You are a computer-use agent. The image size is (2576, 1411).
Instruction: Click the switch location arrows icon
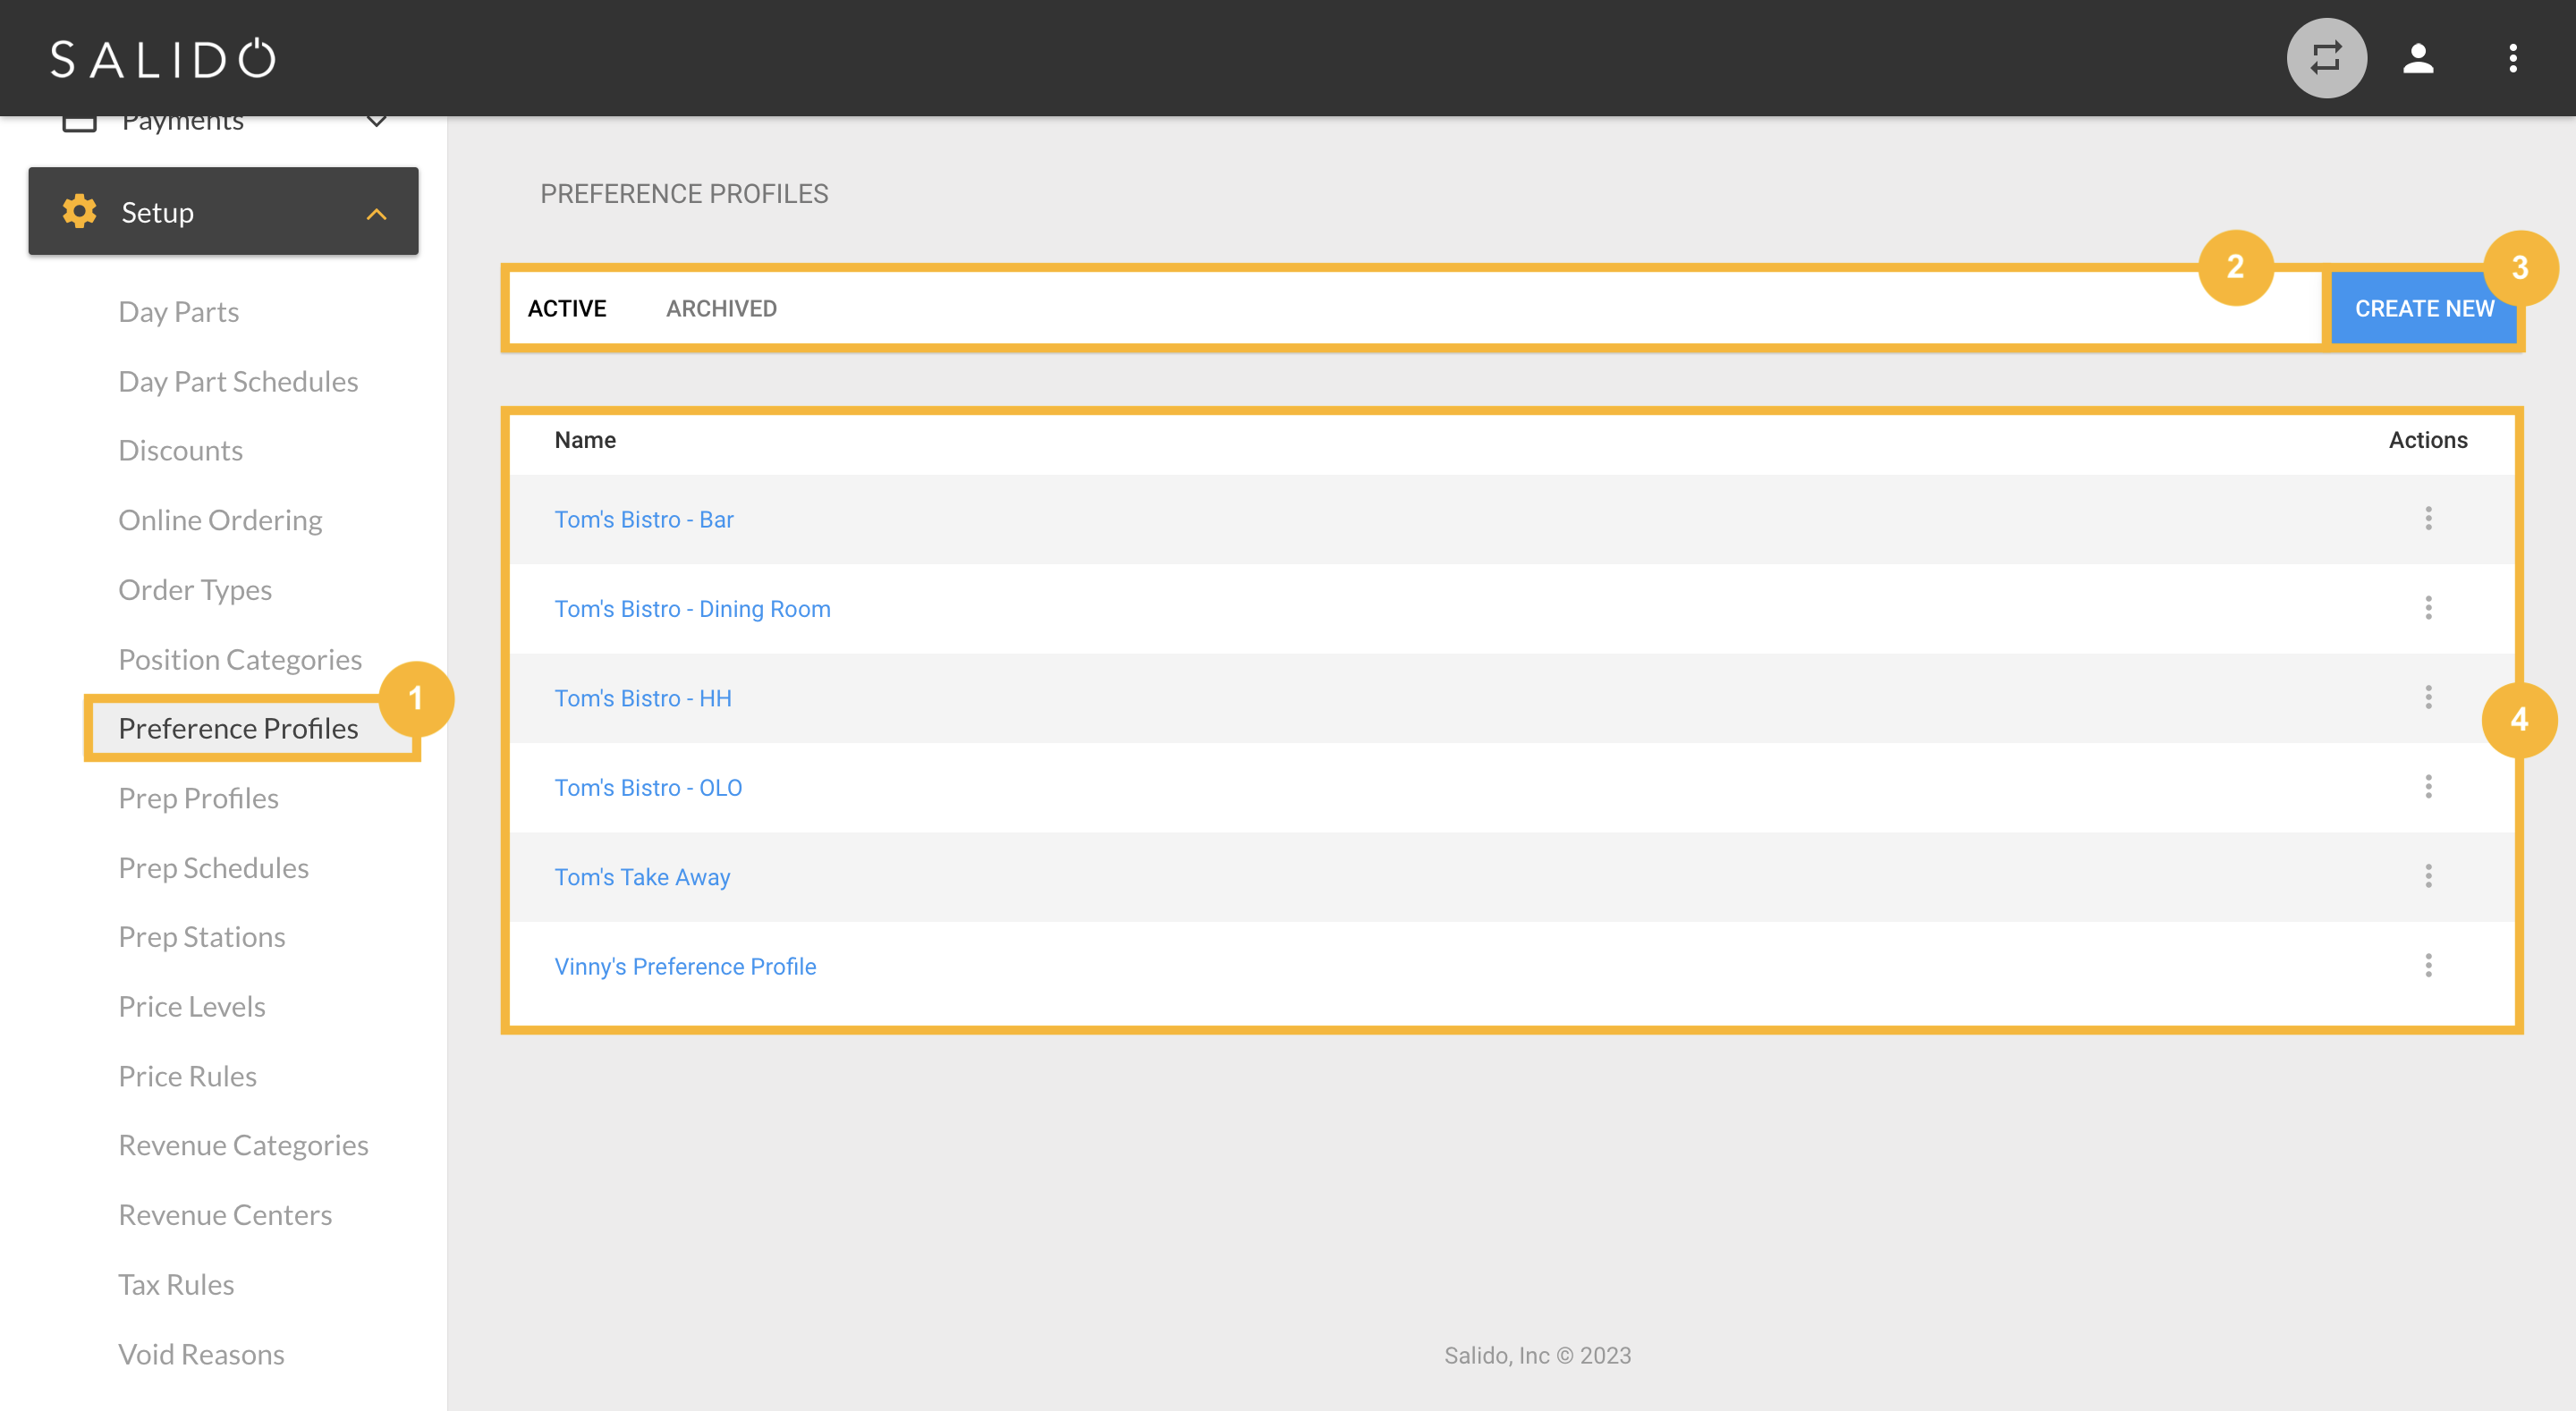2326,58
